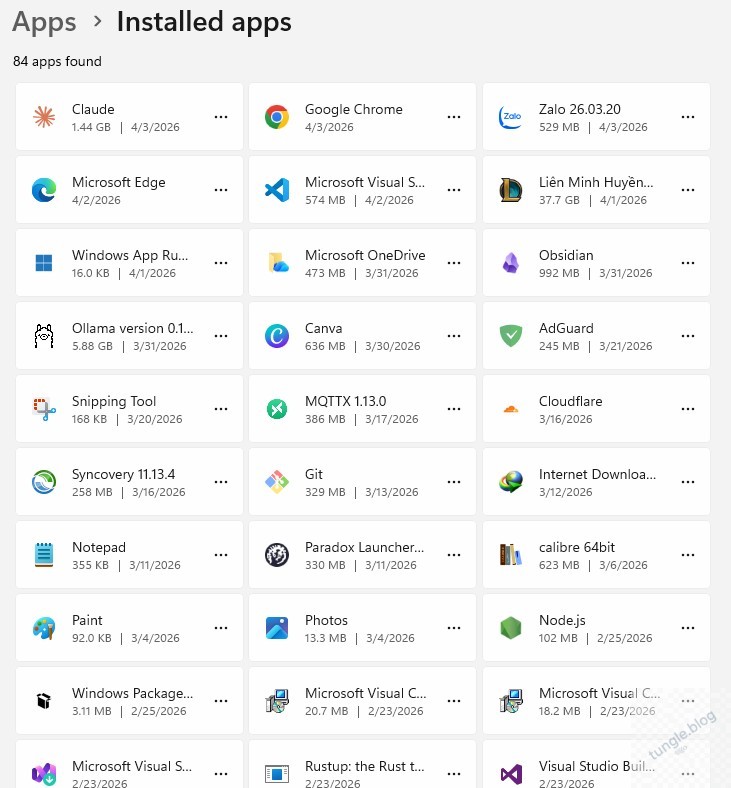Go back to Apps breadcrumb
This screenshot has width=731, height=788.
coord(44,23)
